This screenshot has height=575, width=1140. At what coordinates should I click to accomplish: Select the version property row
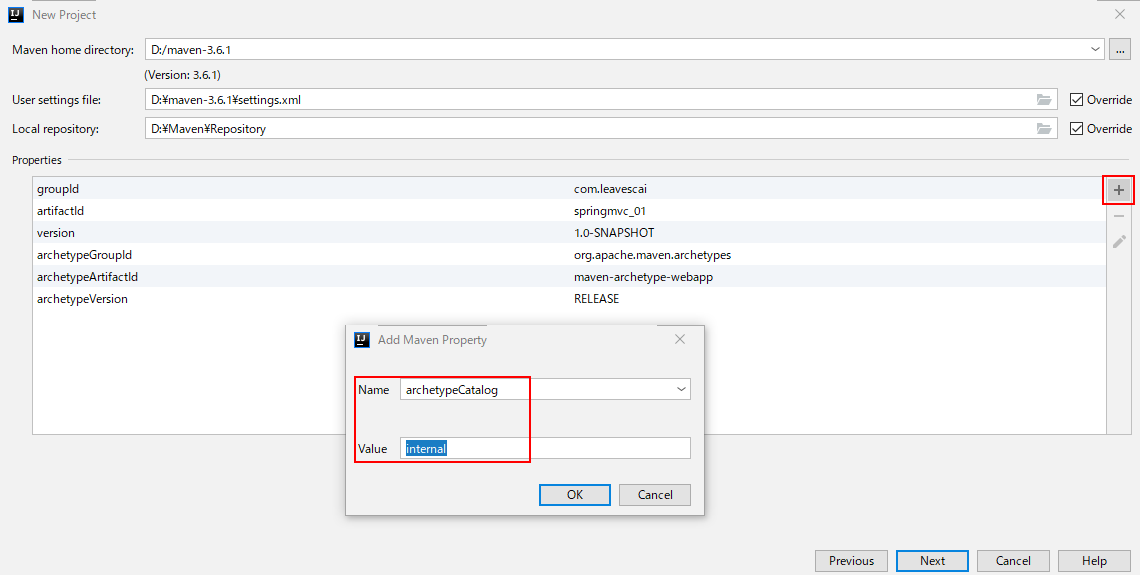click(x=569, y=233)
